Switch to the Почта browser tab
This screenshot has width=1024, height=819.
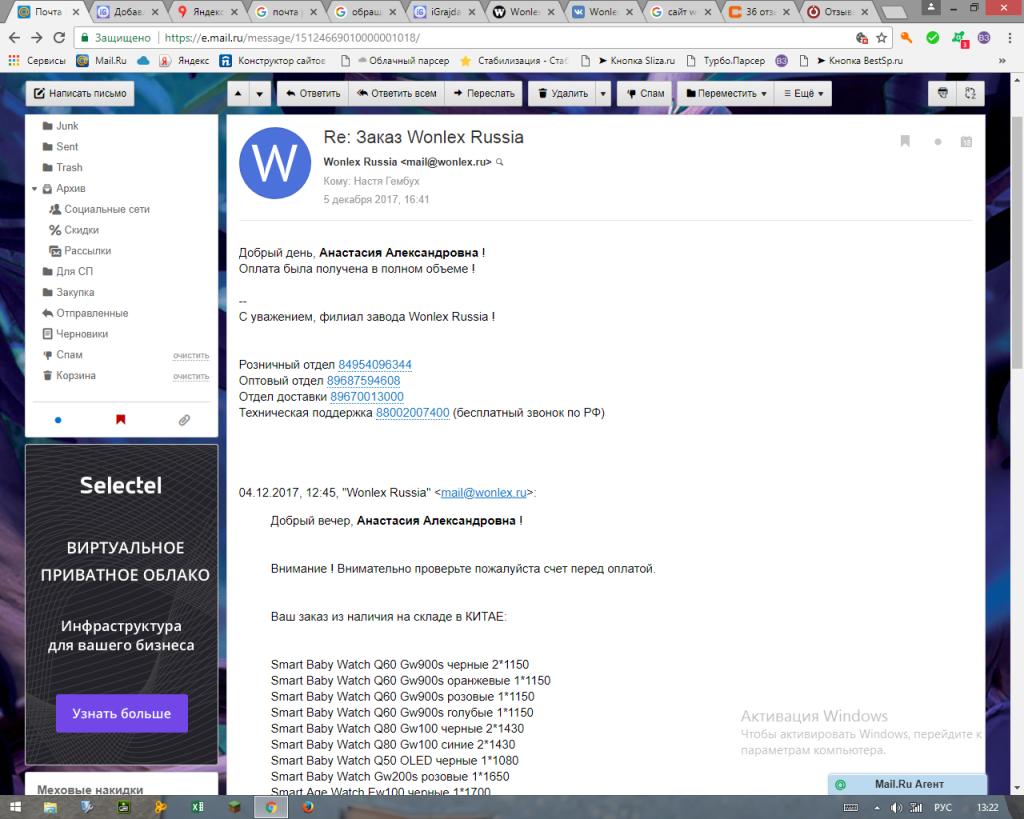pos(48,12)
